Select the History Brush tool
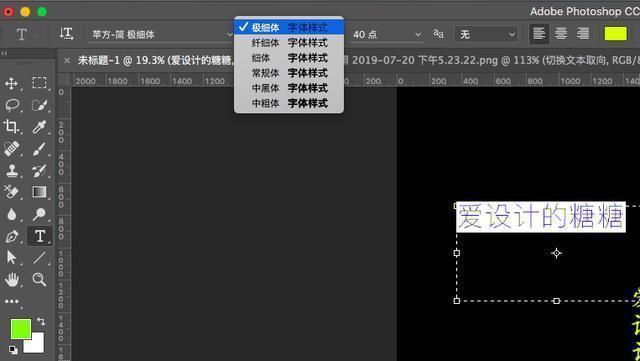The image size is (640, 361). 39,171
